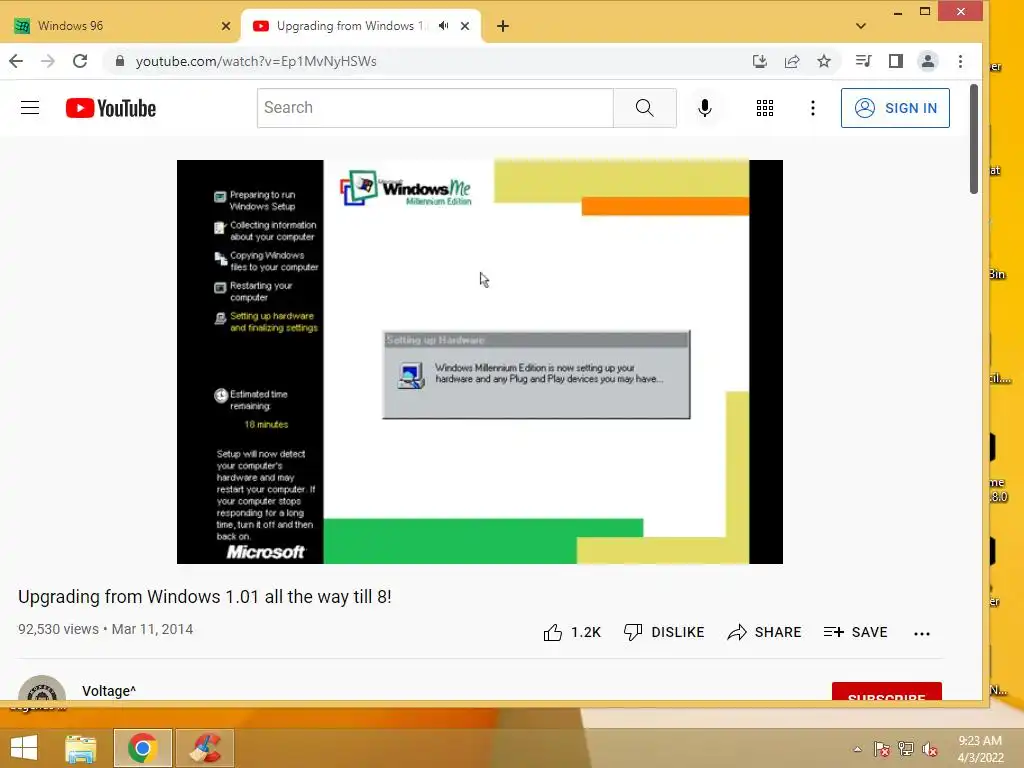Click the video player to pause

pyautogui.click(x=479, y=362)
